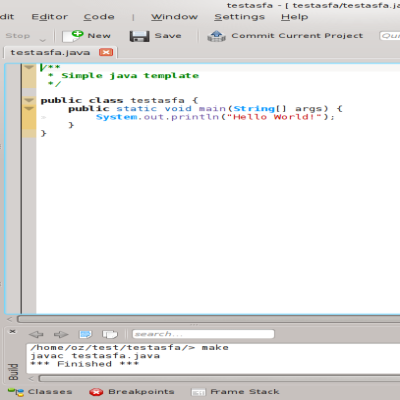Click the editor scroll-left arrow

tap(10, 319)
